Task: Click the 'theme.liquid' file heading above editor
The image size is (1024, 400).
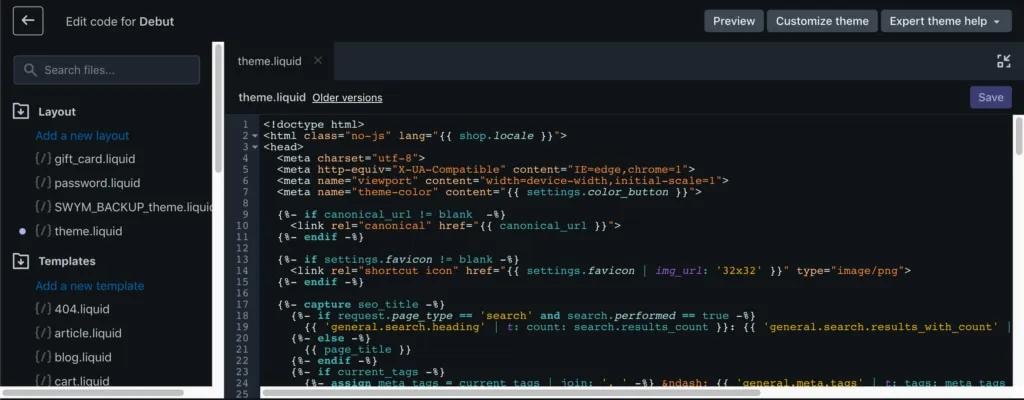Action: 272,97
